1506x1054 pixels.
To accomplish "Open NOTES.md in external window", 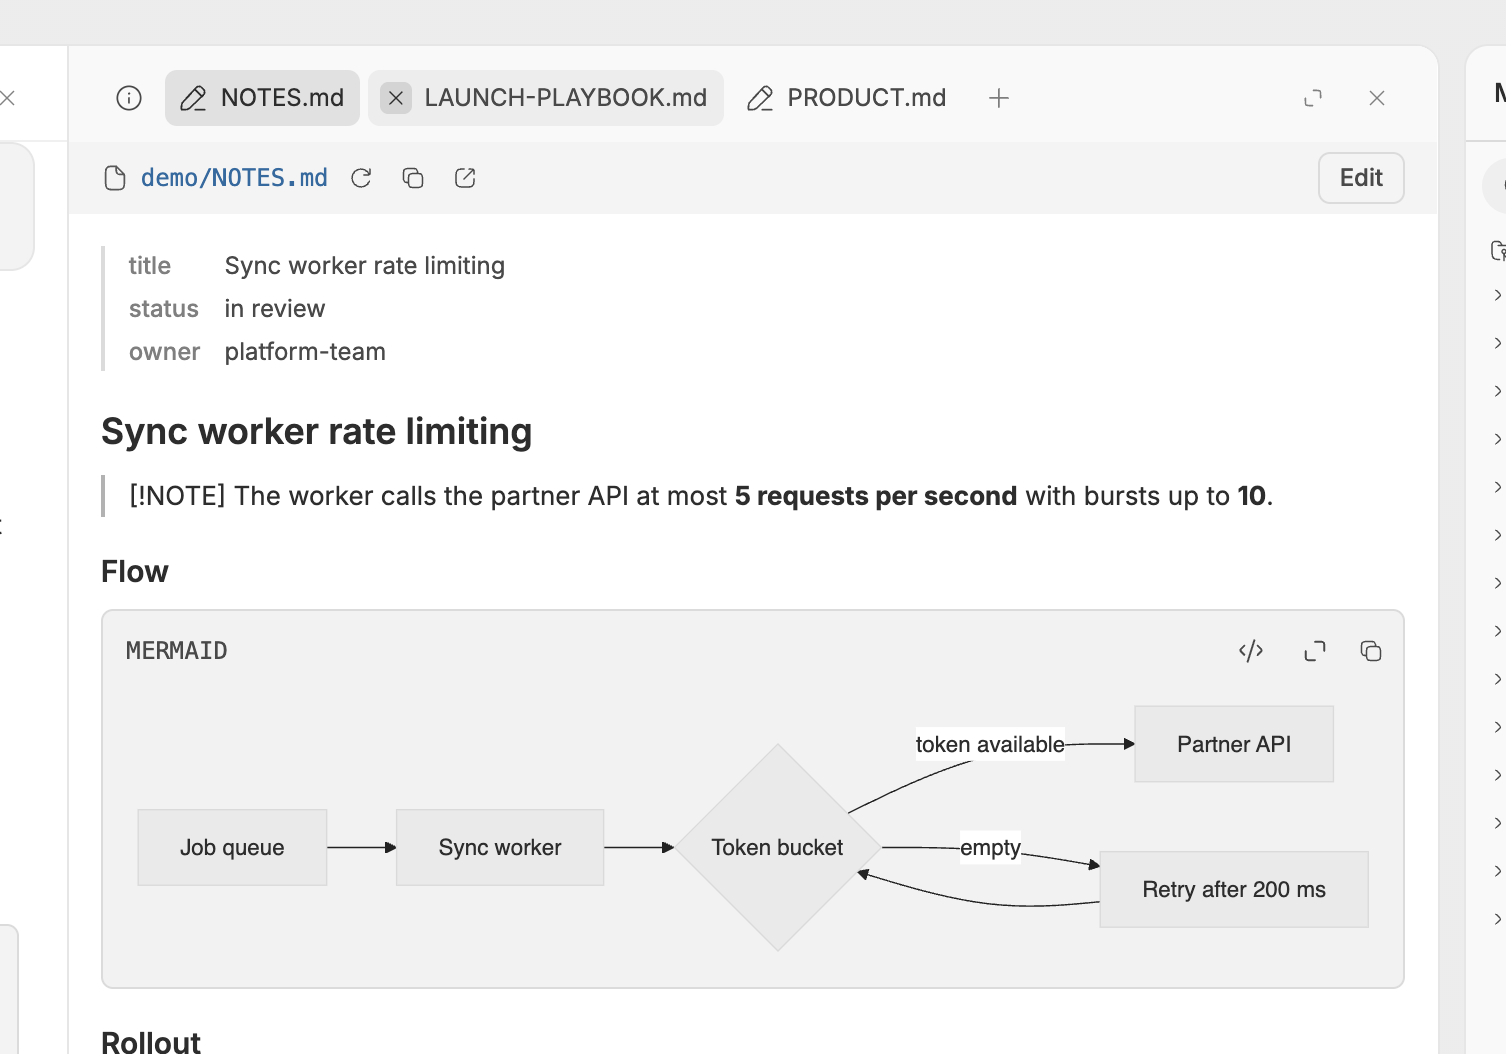I will point(465,178).
